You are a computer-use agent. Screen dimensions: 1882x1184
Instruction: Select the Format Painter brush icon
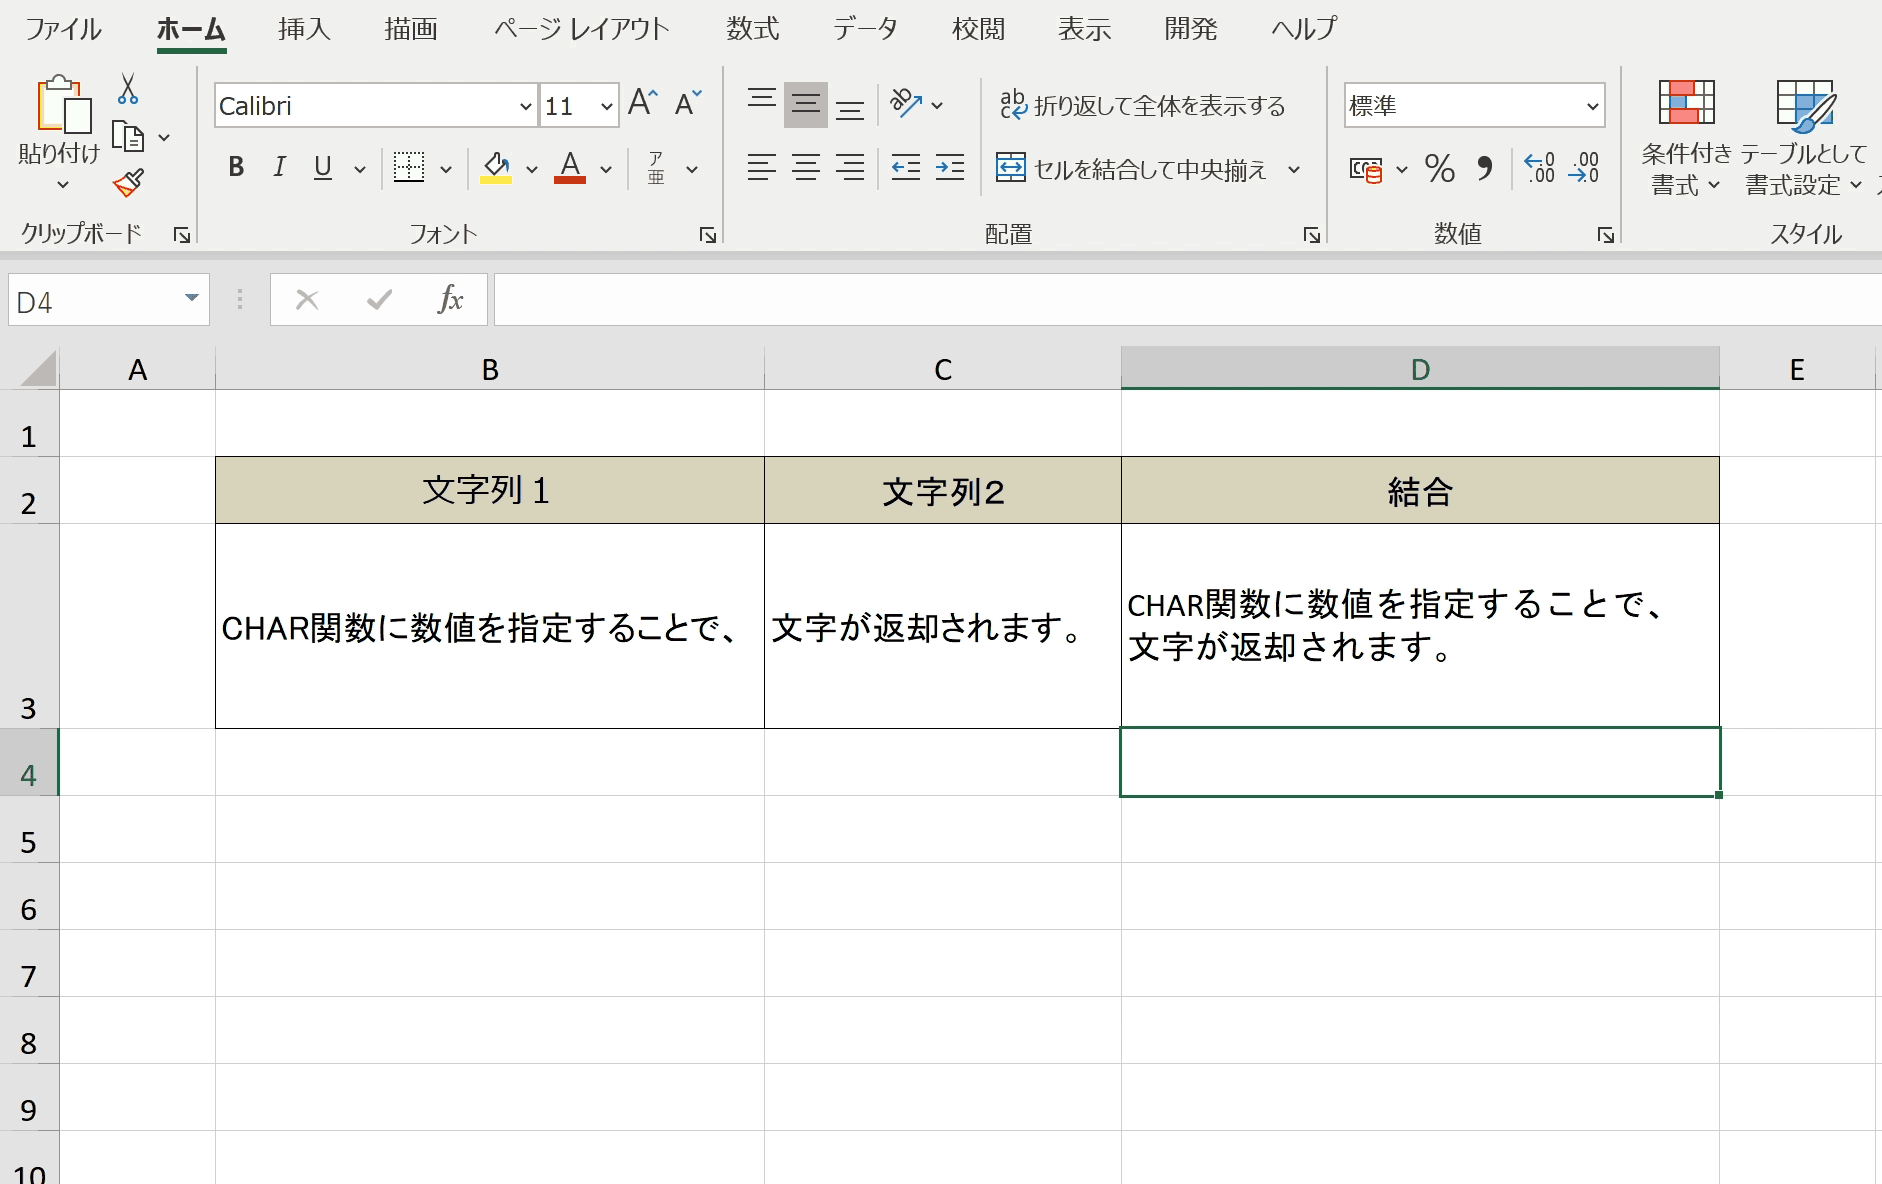point(129,182)
